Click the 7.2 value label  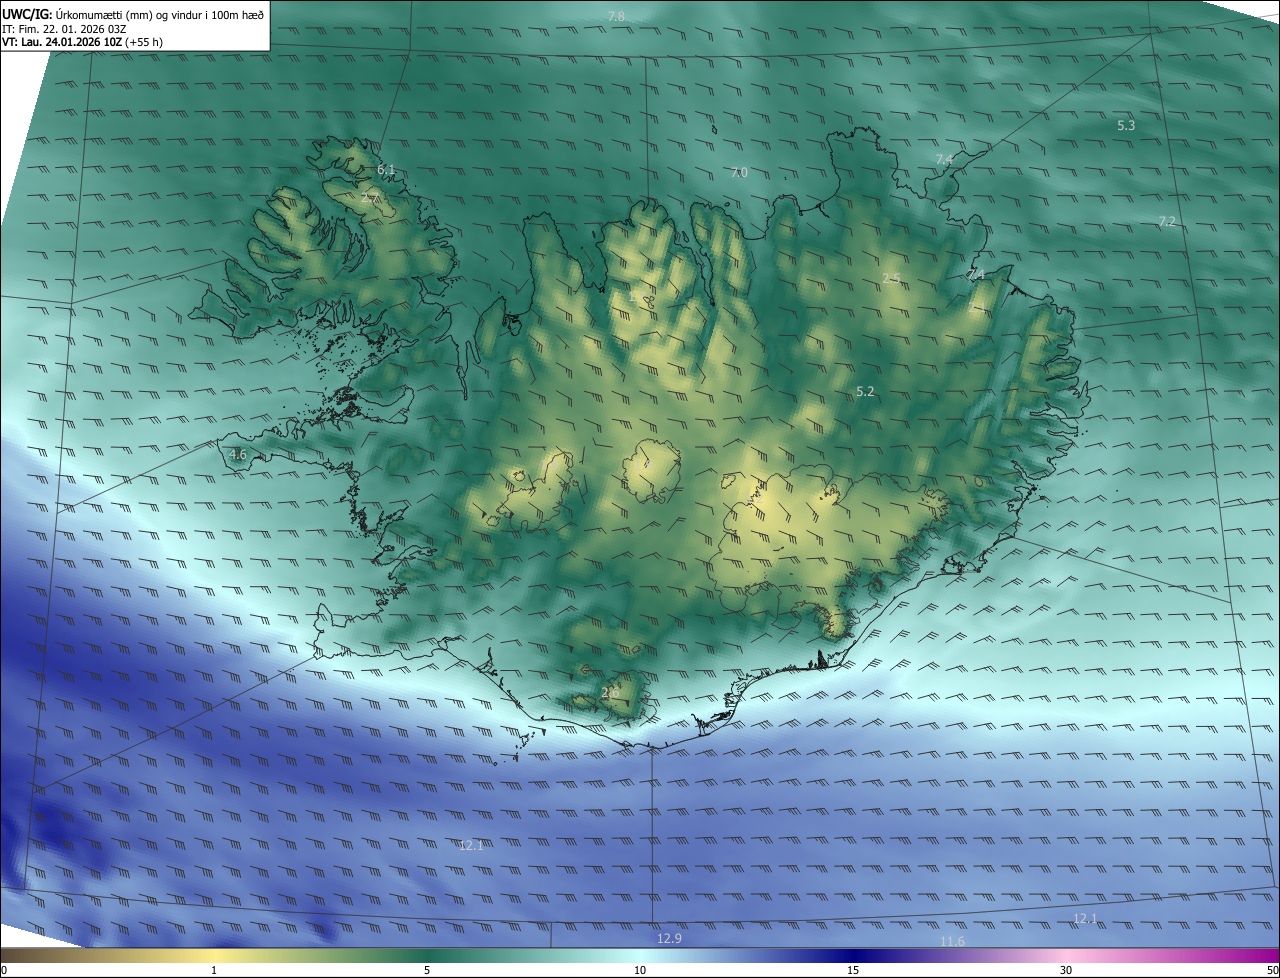coord(1167,222)
